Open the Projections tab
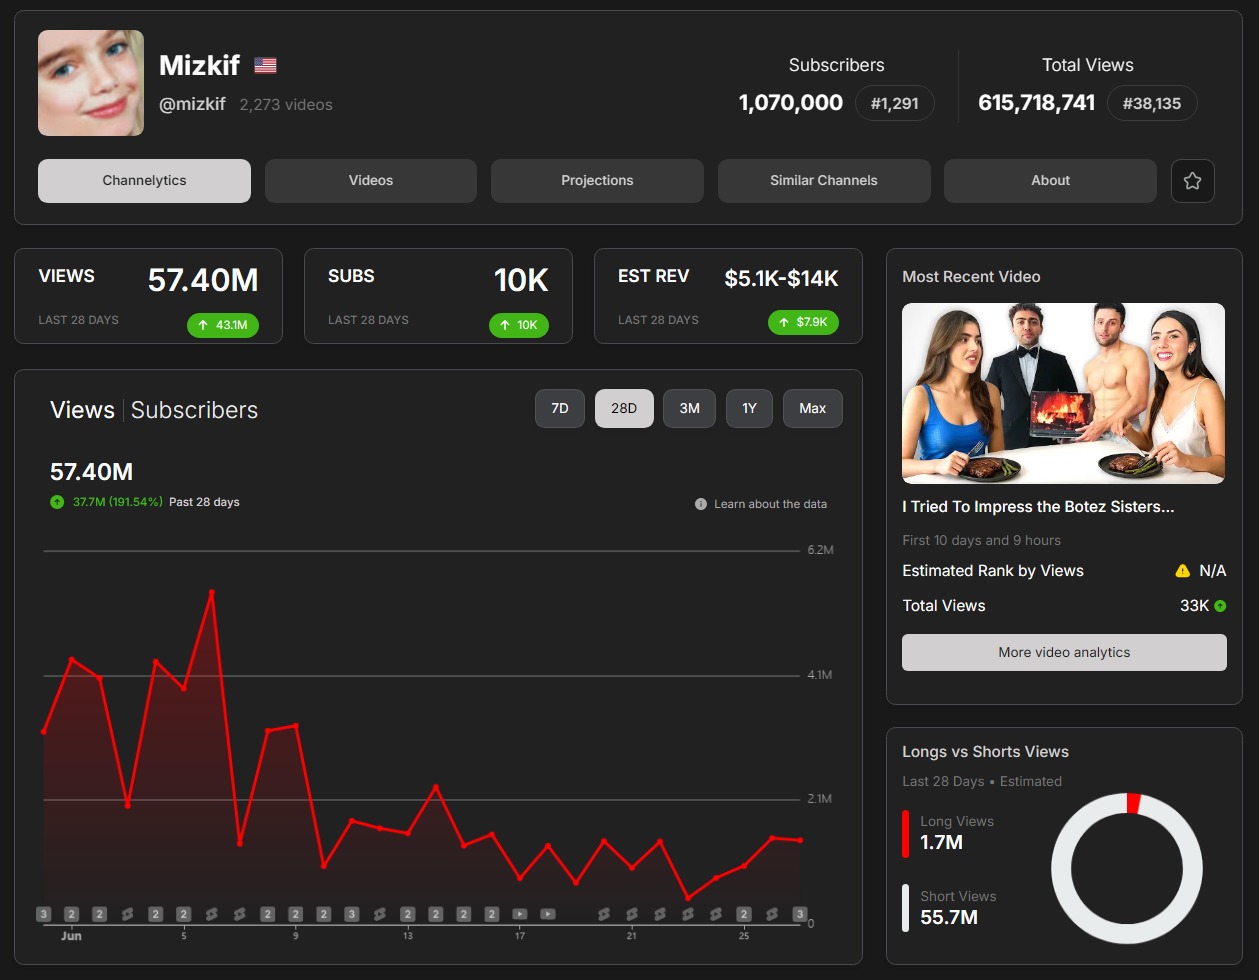The width and height of the screenshot is (1259, 980). coord(597,181)
